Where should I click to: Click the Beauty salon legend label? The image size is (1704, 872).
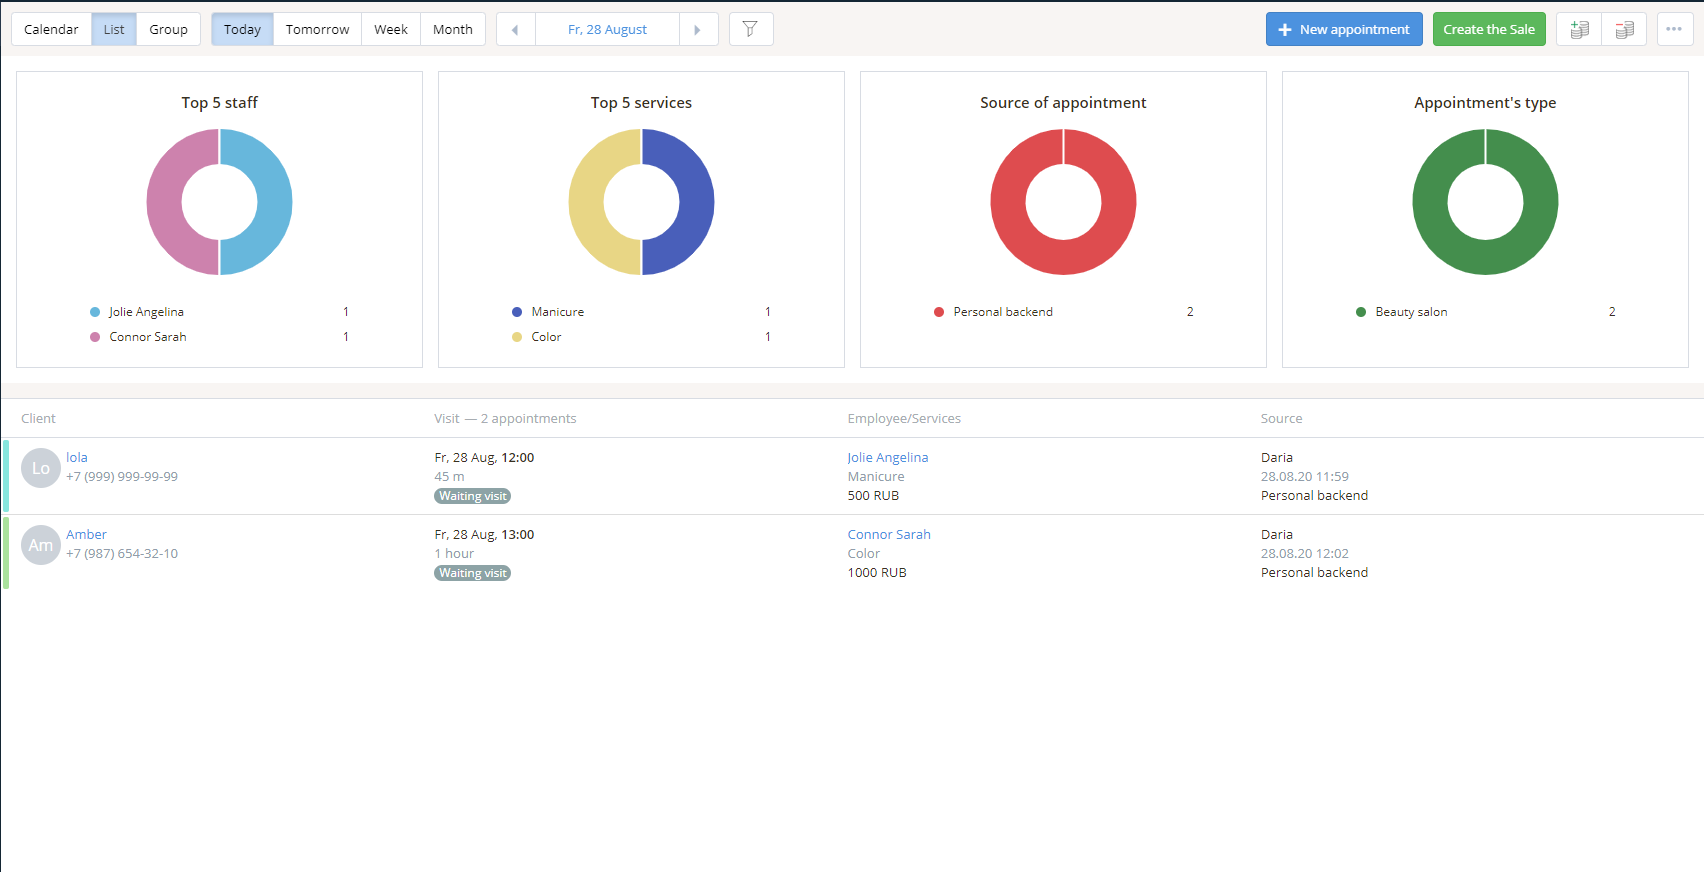point(1411,312)
